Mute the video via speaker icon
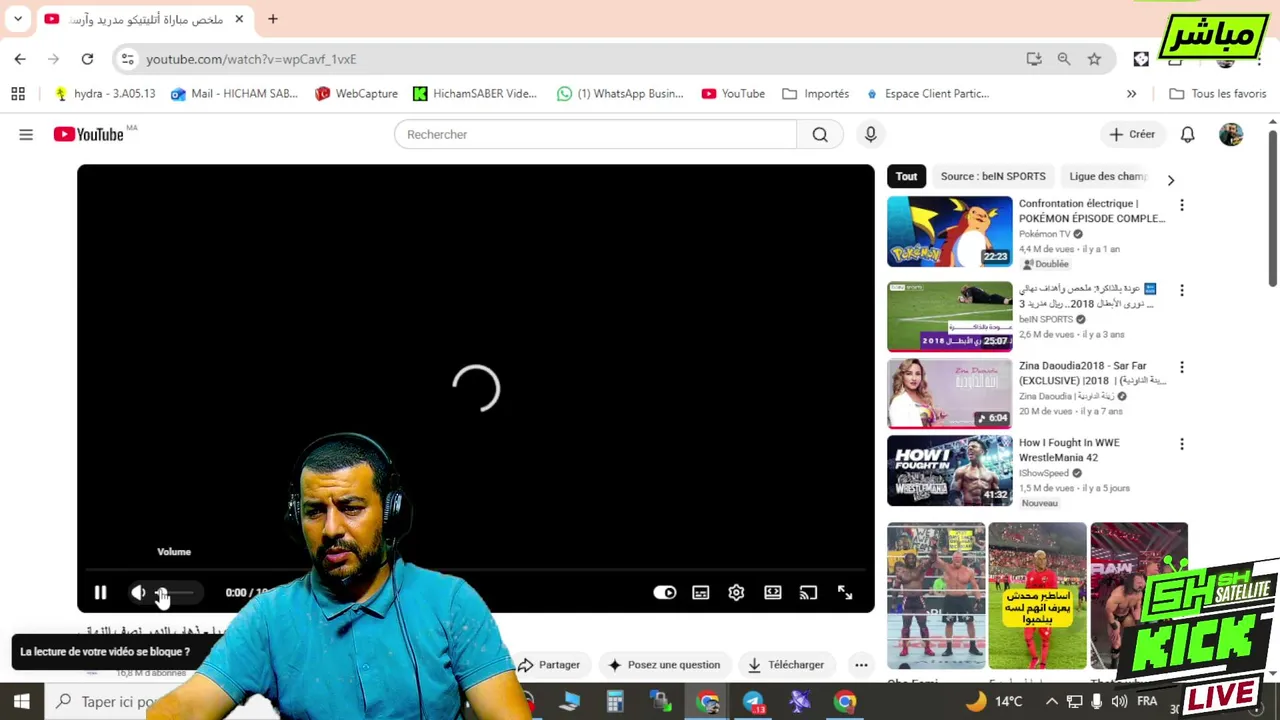 138,593
